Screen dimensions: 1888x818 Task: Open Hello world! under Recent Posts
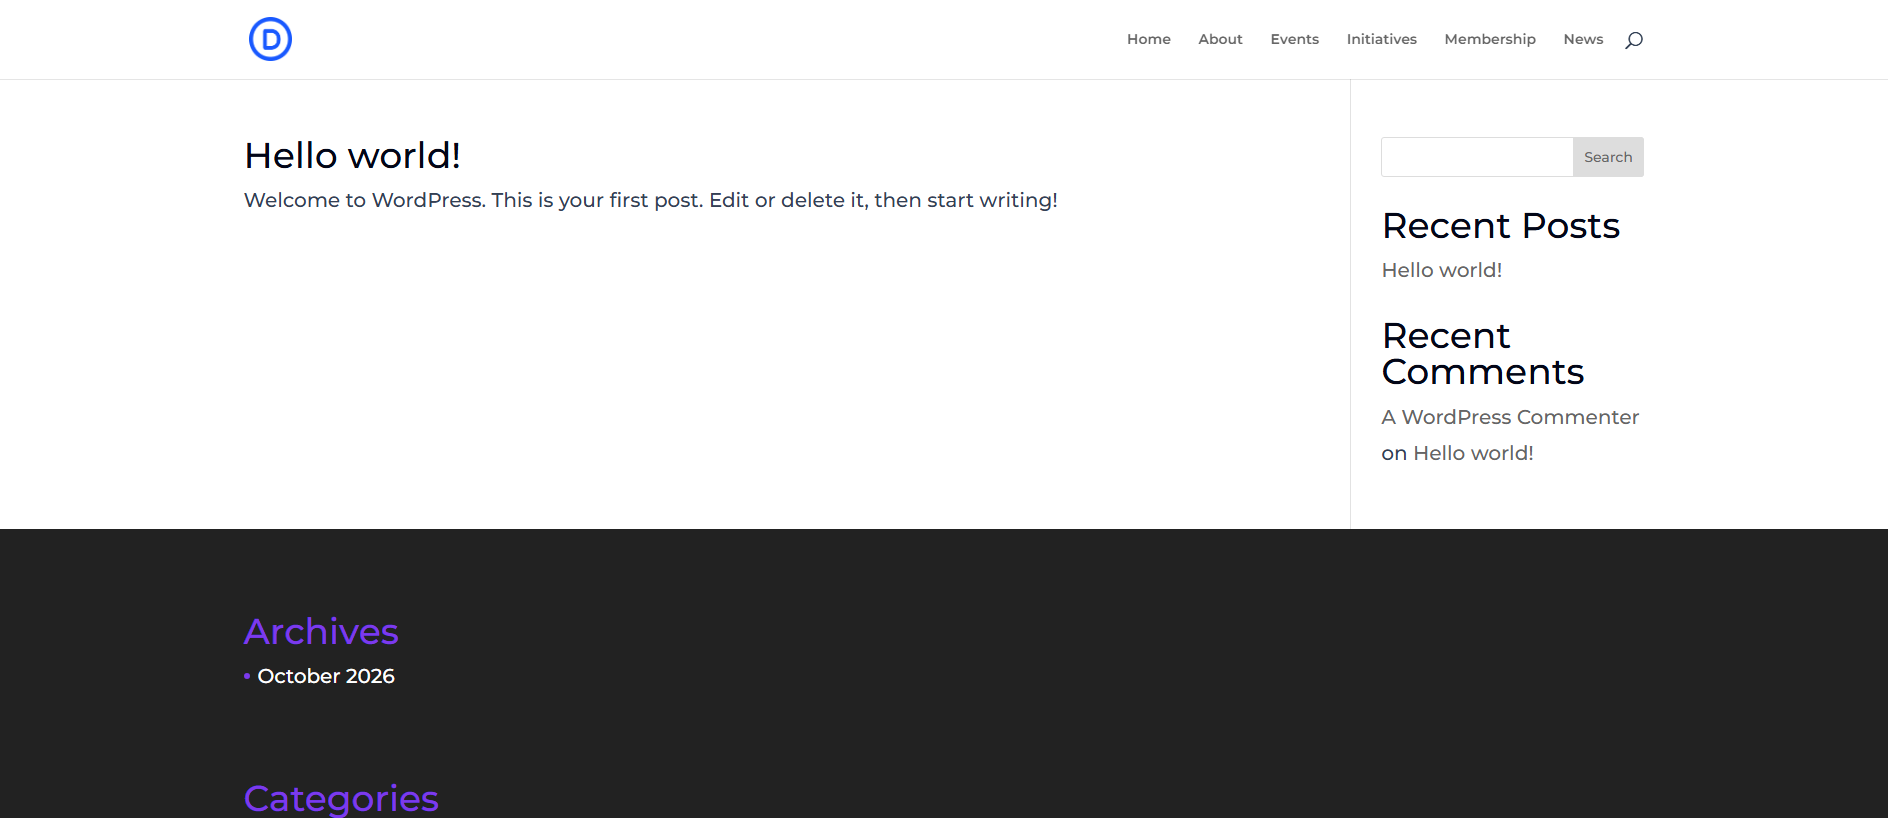click(1441, 270)
